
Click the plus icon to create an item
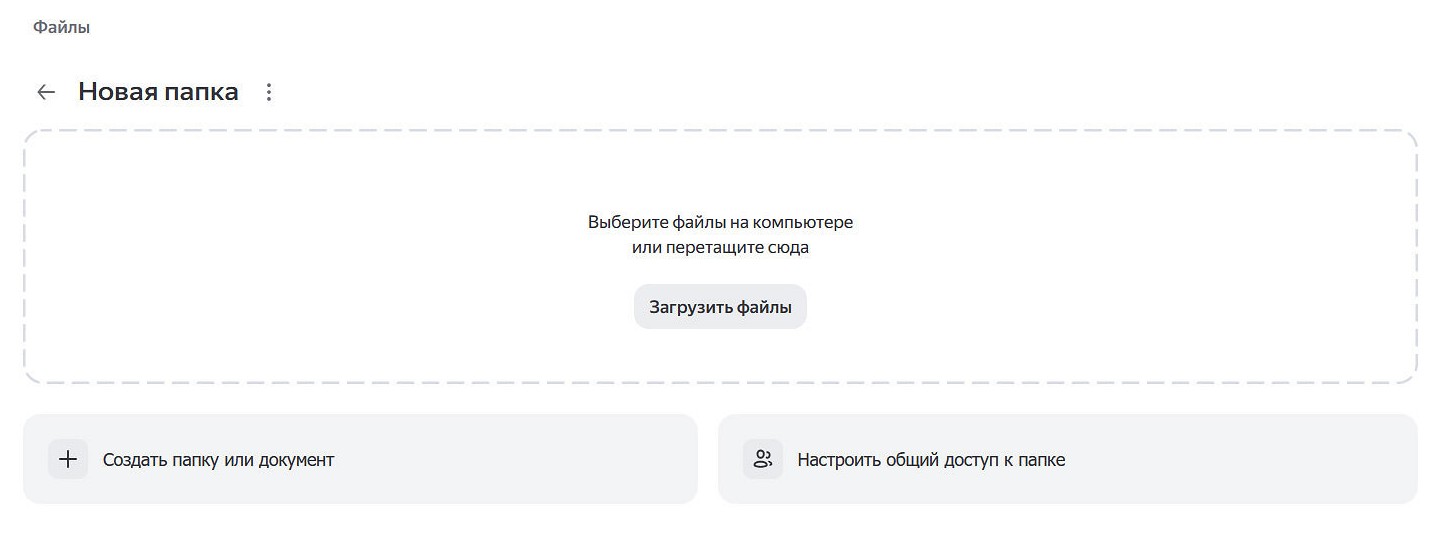(x=68, y=460)
